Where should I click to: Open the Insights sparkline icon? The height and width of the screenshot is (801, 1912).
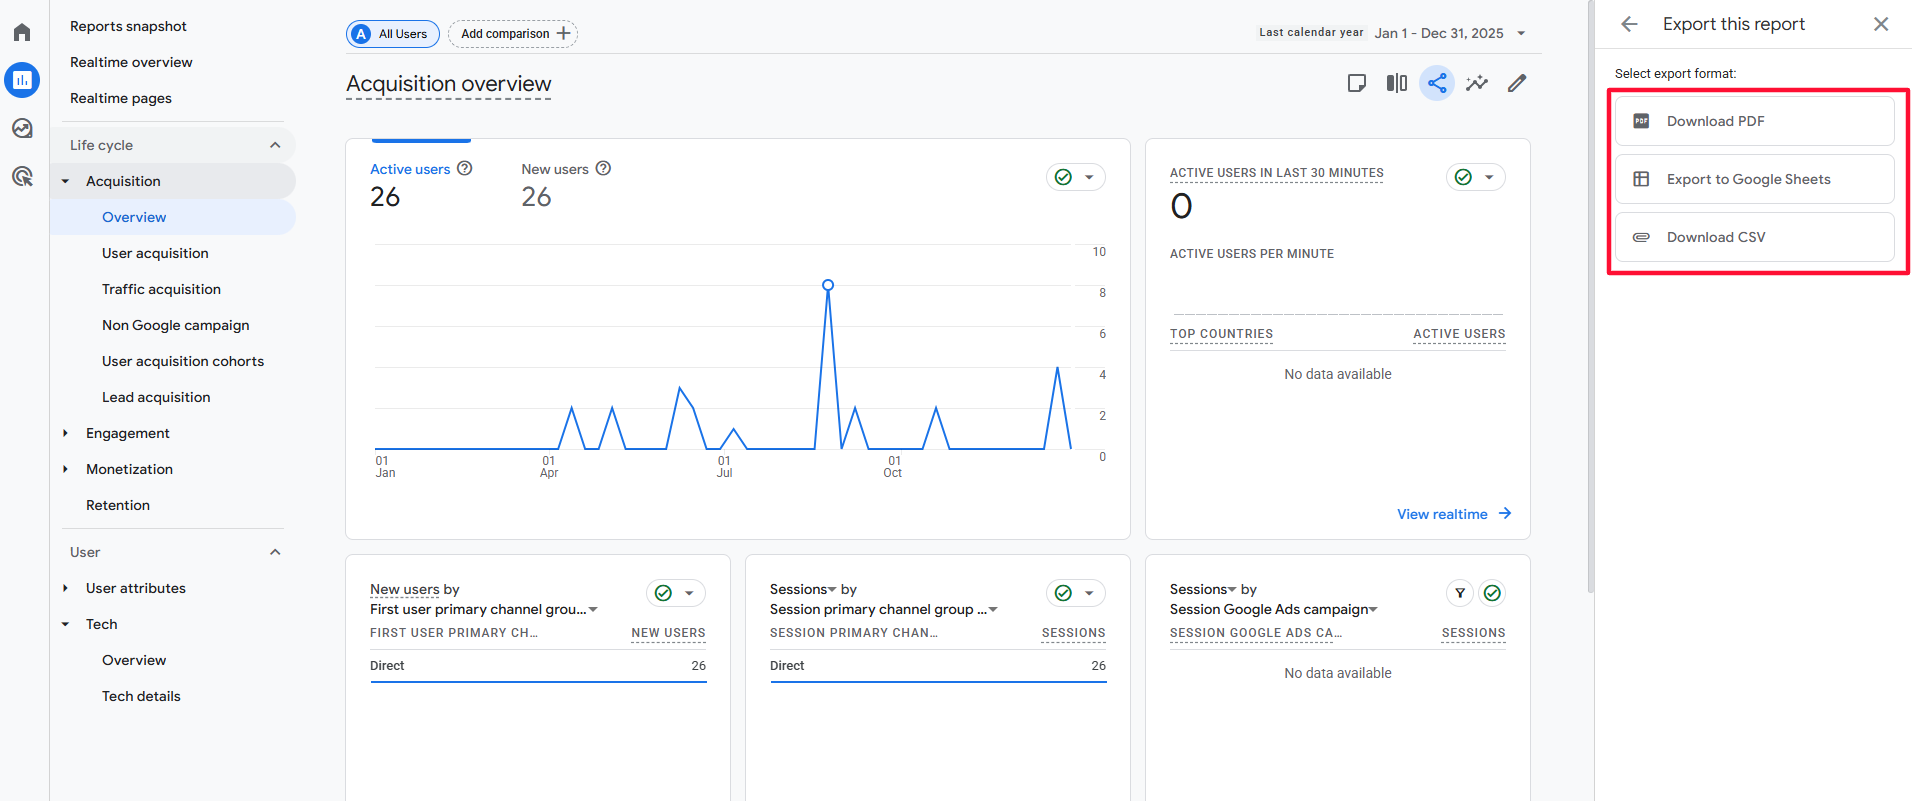tap(1477, 83)
